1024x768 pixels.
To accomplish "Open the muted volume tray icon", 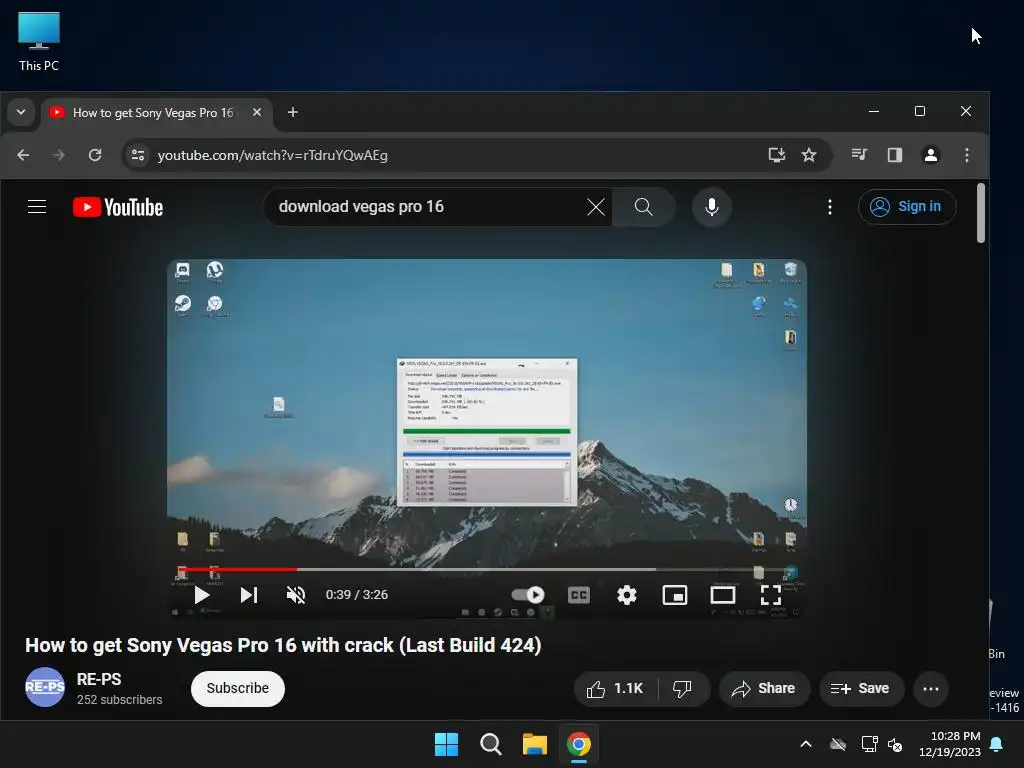I will pos(895,744).
